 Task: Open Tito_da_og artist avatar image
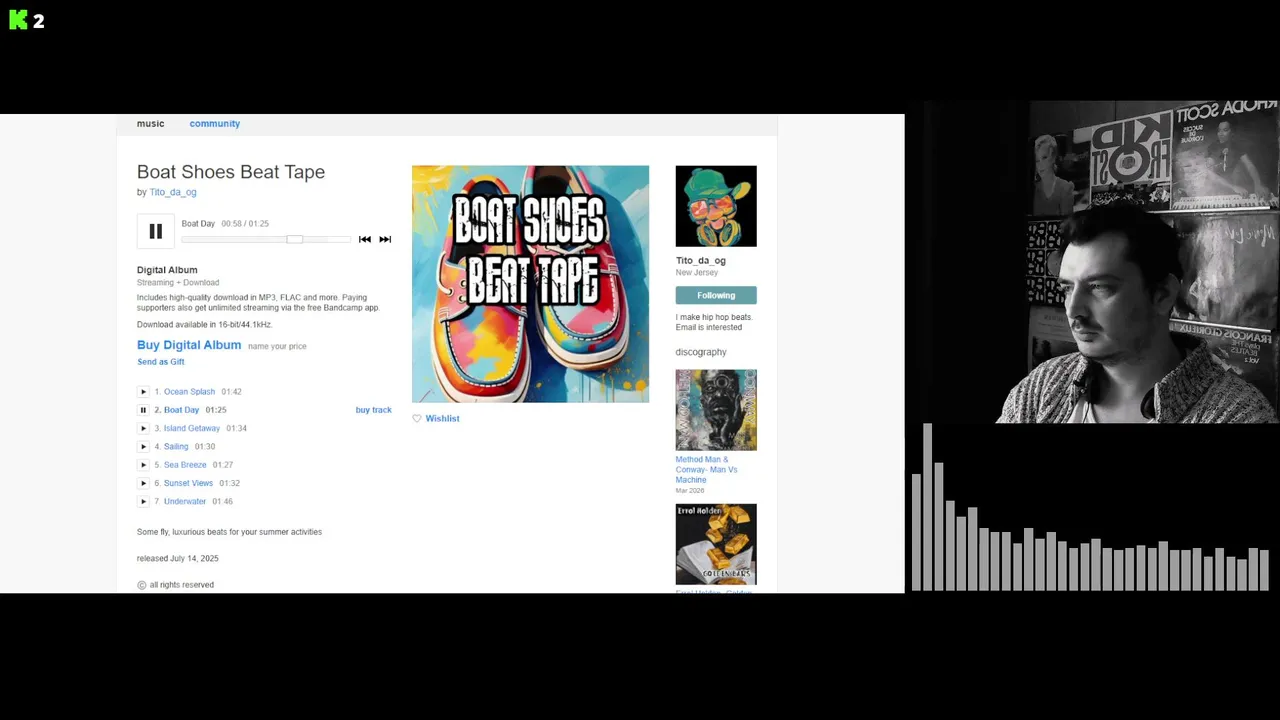[x=716, y=206]
